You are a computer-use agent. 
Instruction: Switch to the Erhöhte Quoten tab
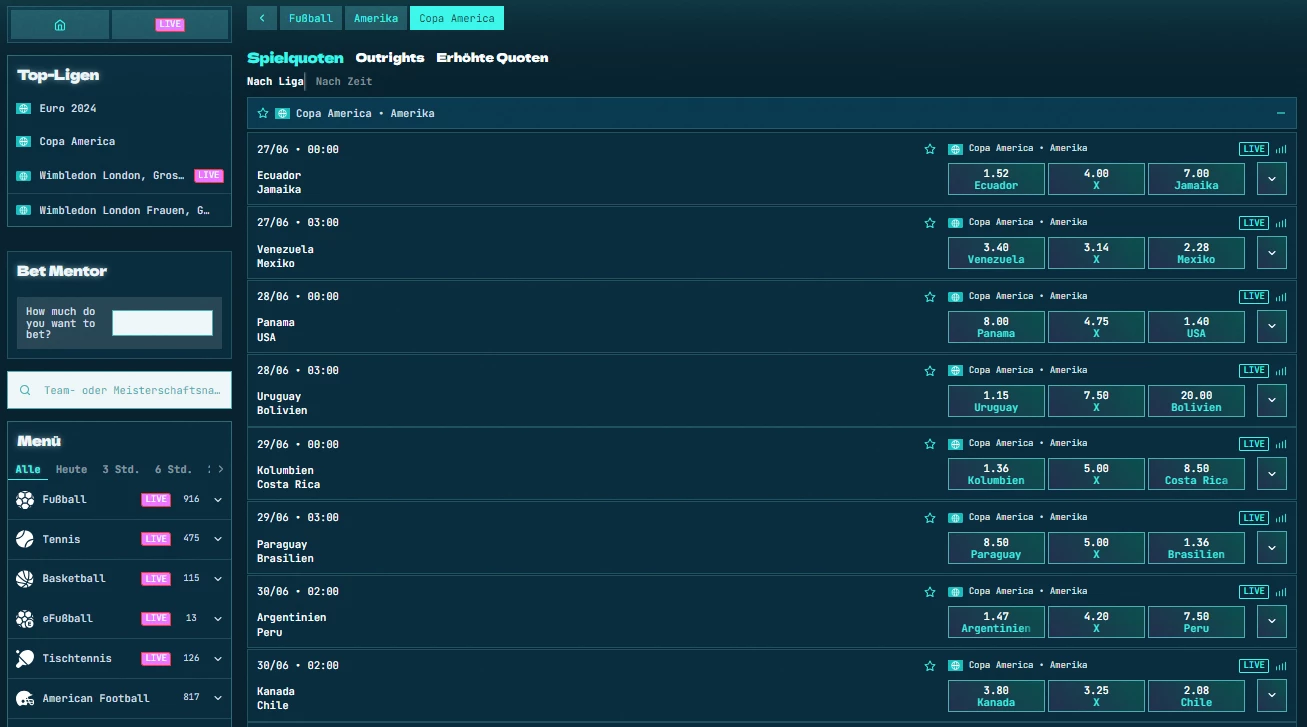(x=492, y=58)
